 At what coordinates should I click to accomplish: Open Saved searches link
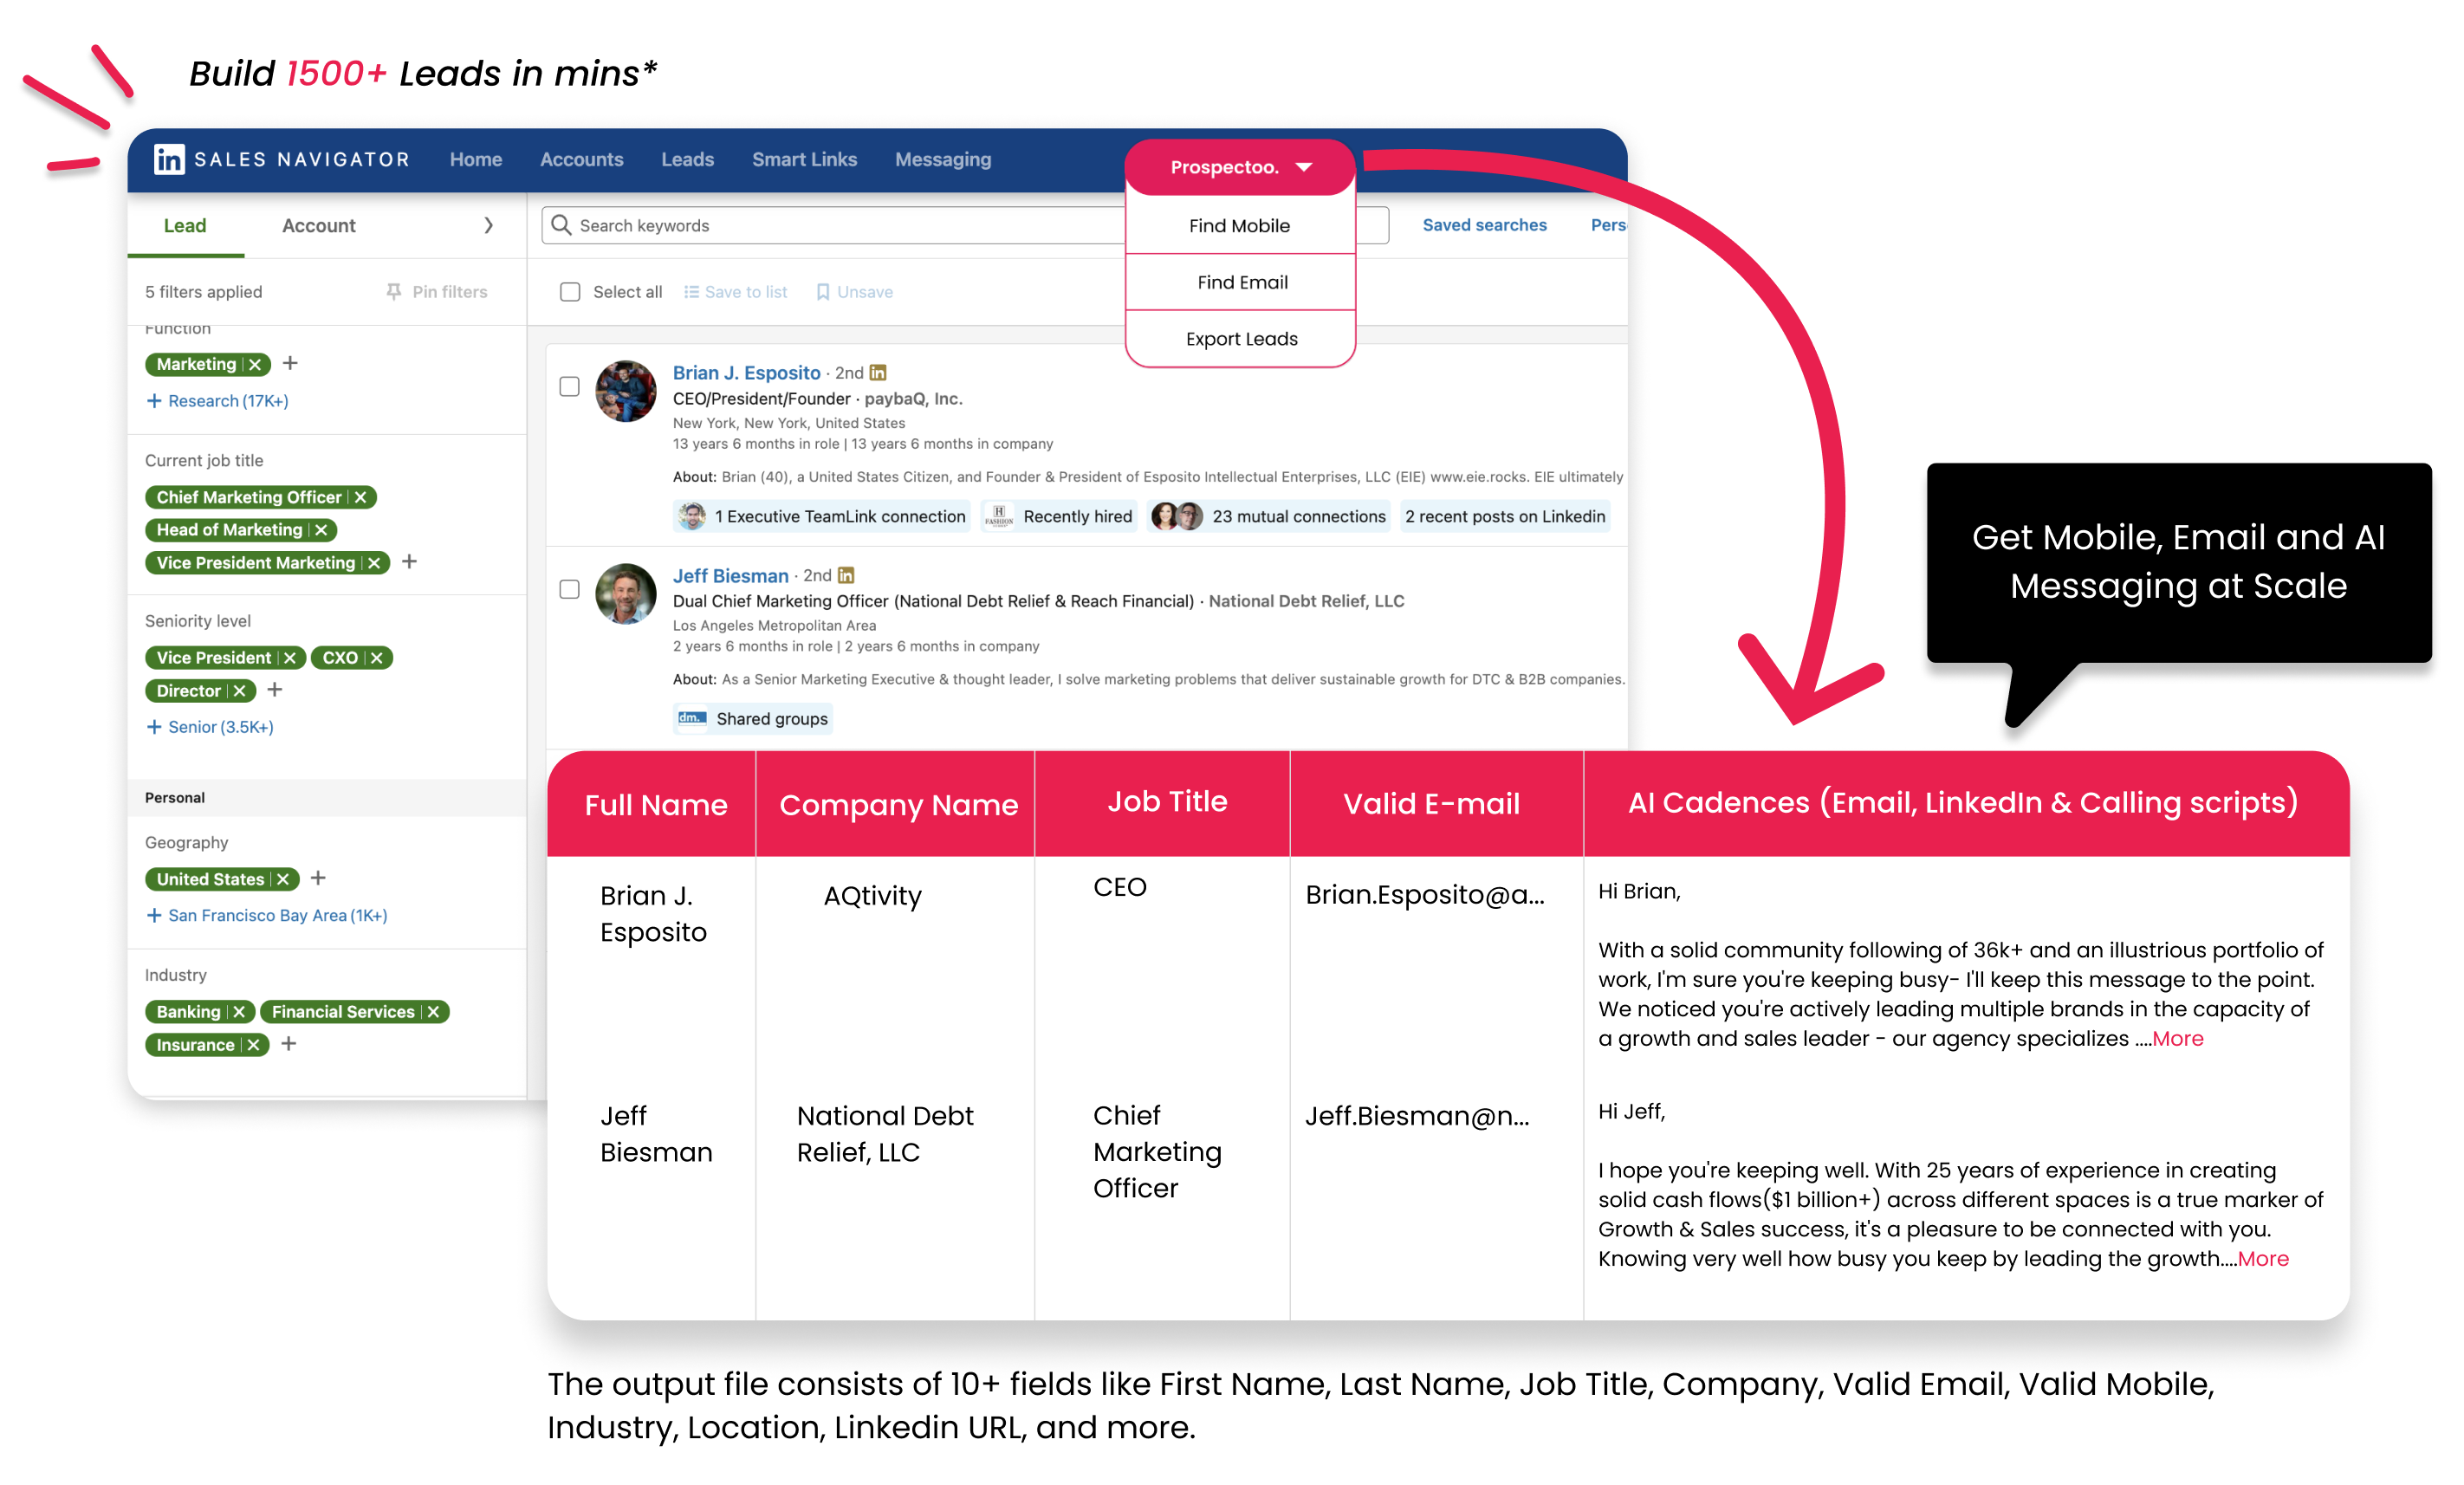click(1485, 226)
